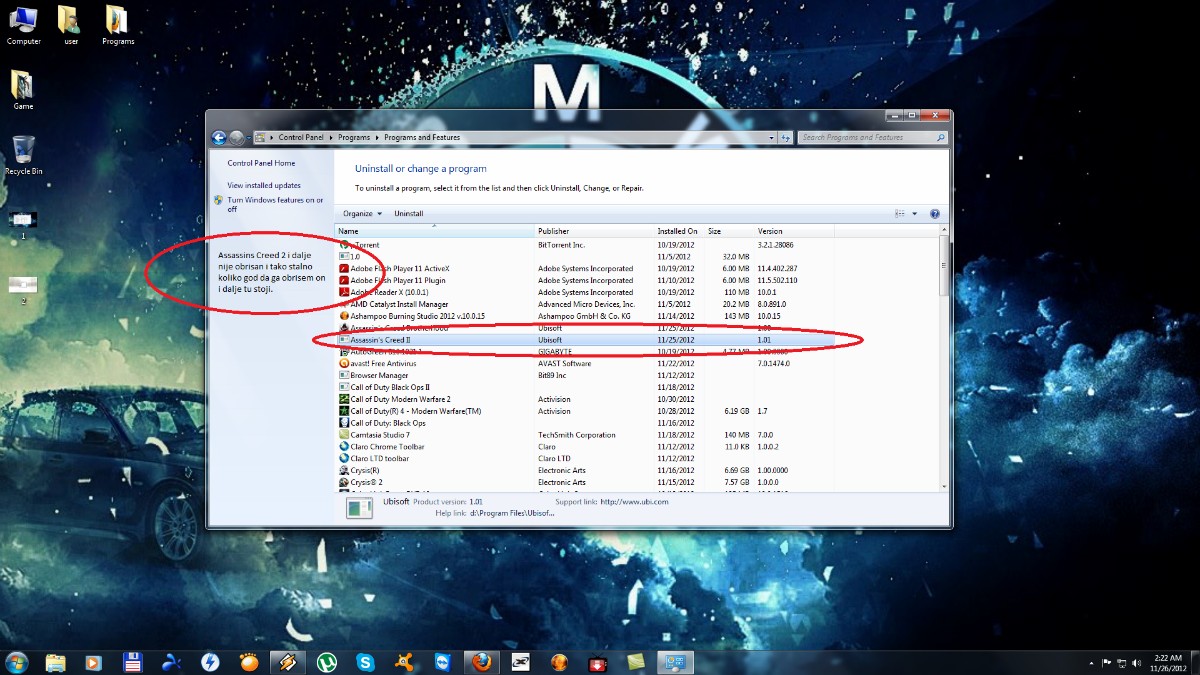The width and height of the screenshot is (1200, 675).
Task: Expand the arrow after Programs breadcrumb
Action: click(x=378, y=138)
